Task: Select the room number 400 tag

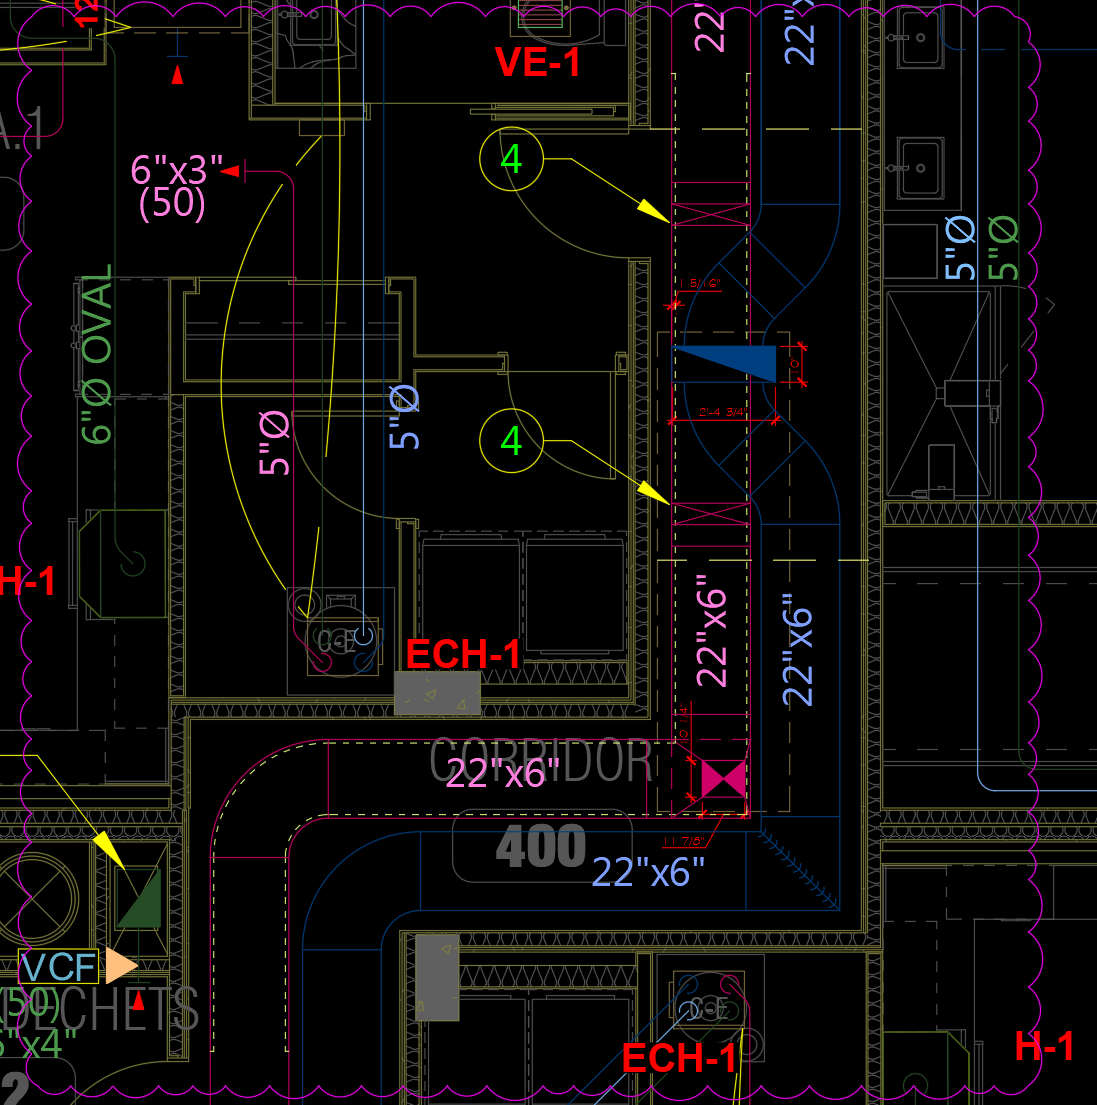Action: tap(541, 847)
